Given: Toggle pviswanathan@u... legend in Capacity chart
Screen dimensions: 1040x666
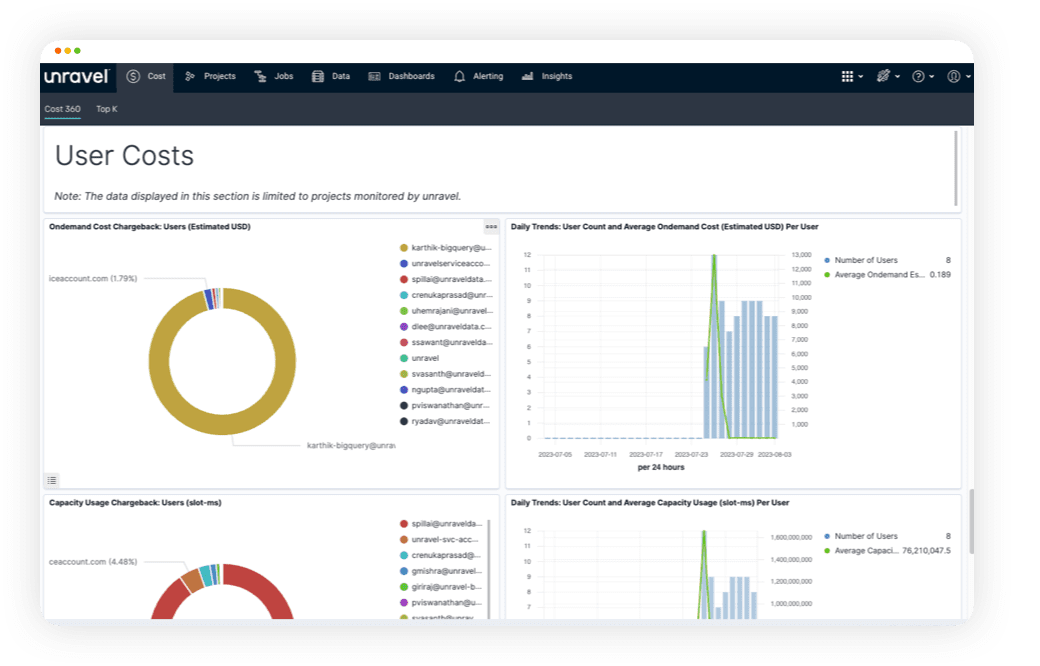Looking at the screenshot, I should point(441,603).
